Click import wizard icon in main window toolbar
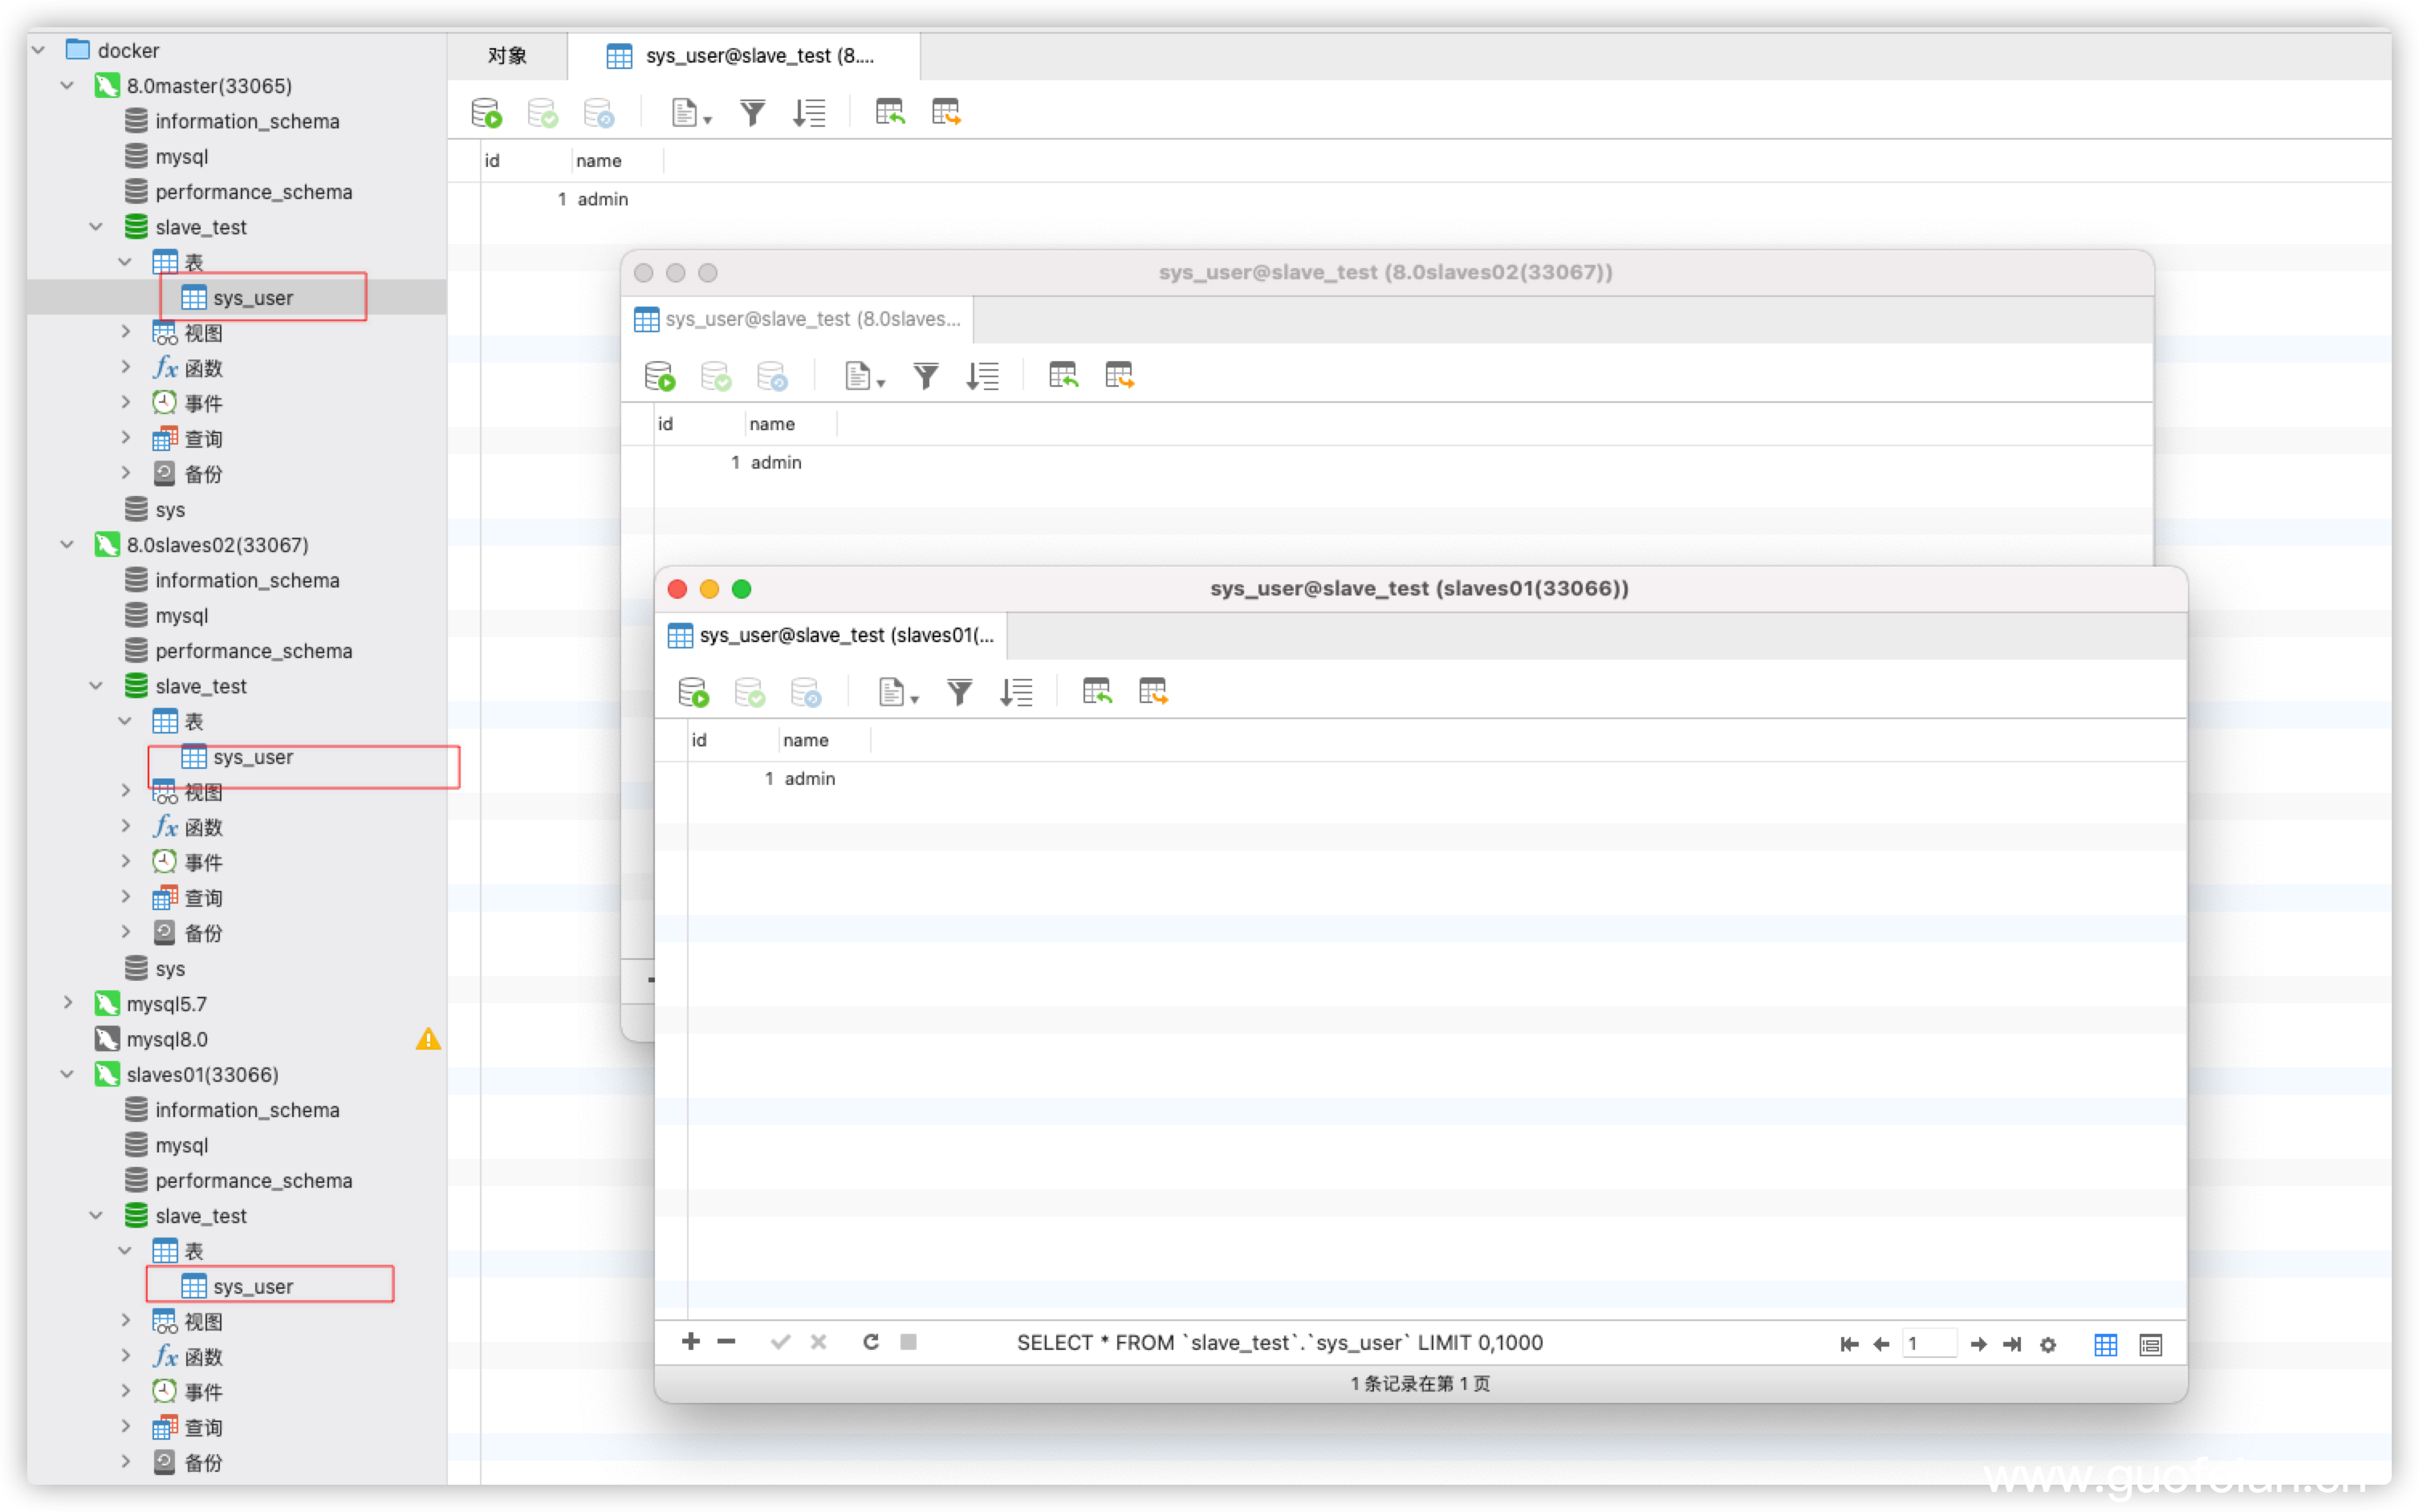Screen dimensions: 2419x1512 (890, 112)
